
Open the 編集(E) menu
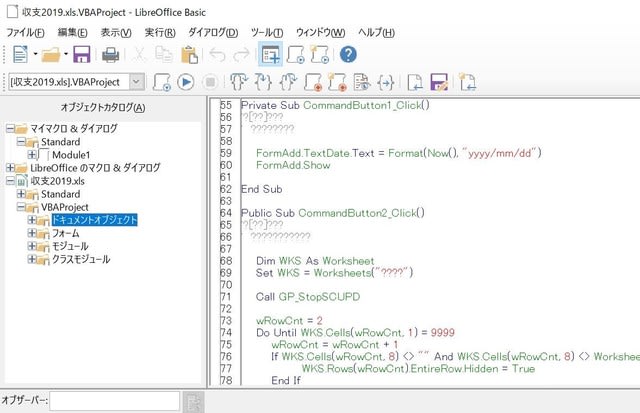click(x=73, y=33)
